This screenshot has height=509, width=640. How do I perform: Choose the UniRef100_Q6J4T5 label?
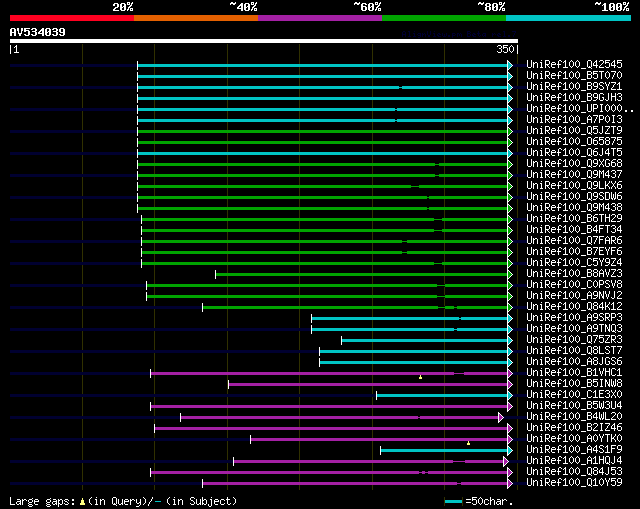pyautogui.click(x=574, y=153)
